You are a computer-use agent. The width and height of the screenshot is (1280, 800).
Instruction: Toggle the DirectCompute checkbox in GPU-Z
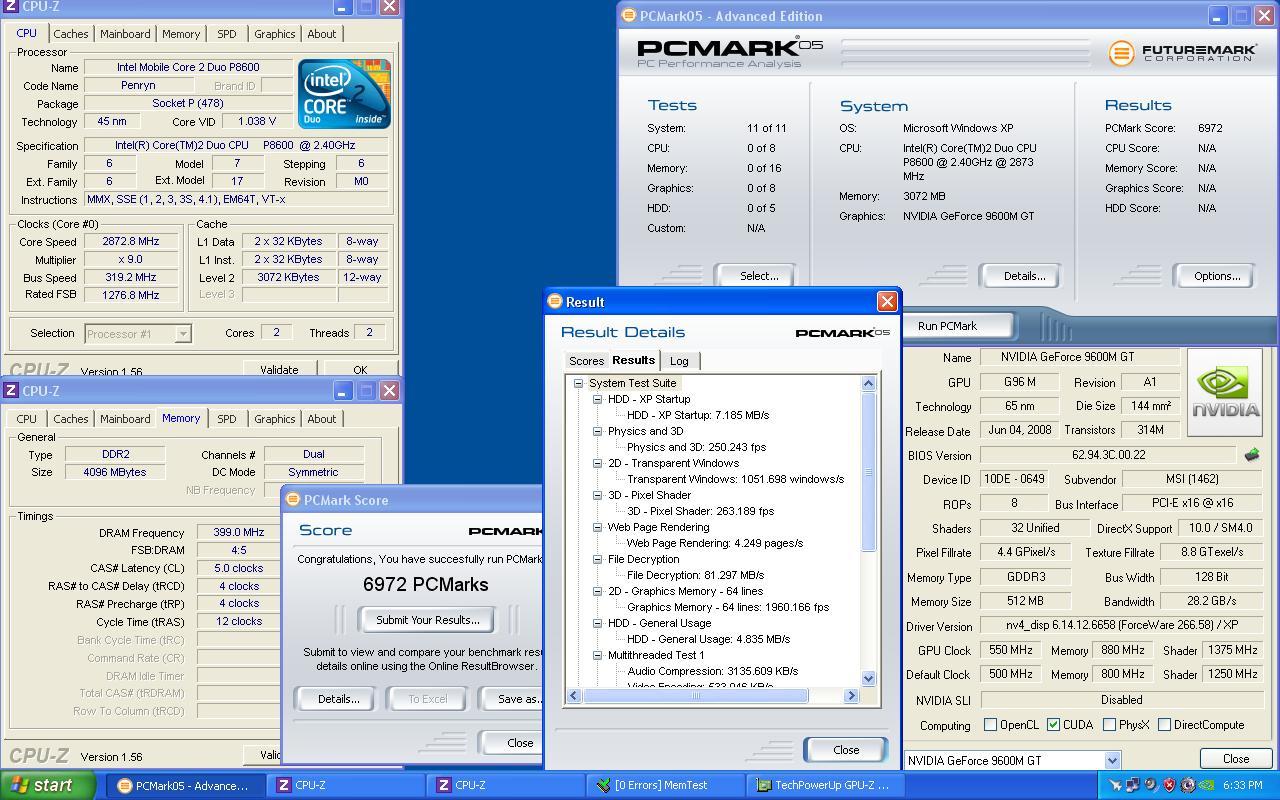[x=1164, y=725]
